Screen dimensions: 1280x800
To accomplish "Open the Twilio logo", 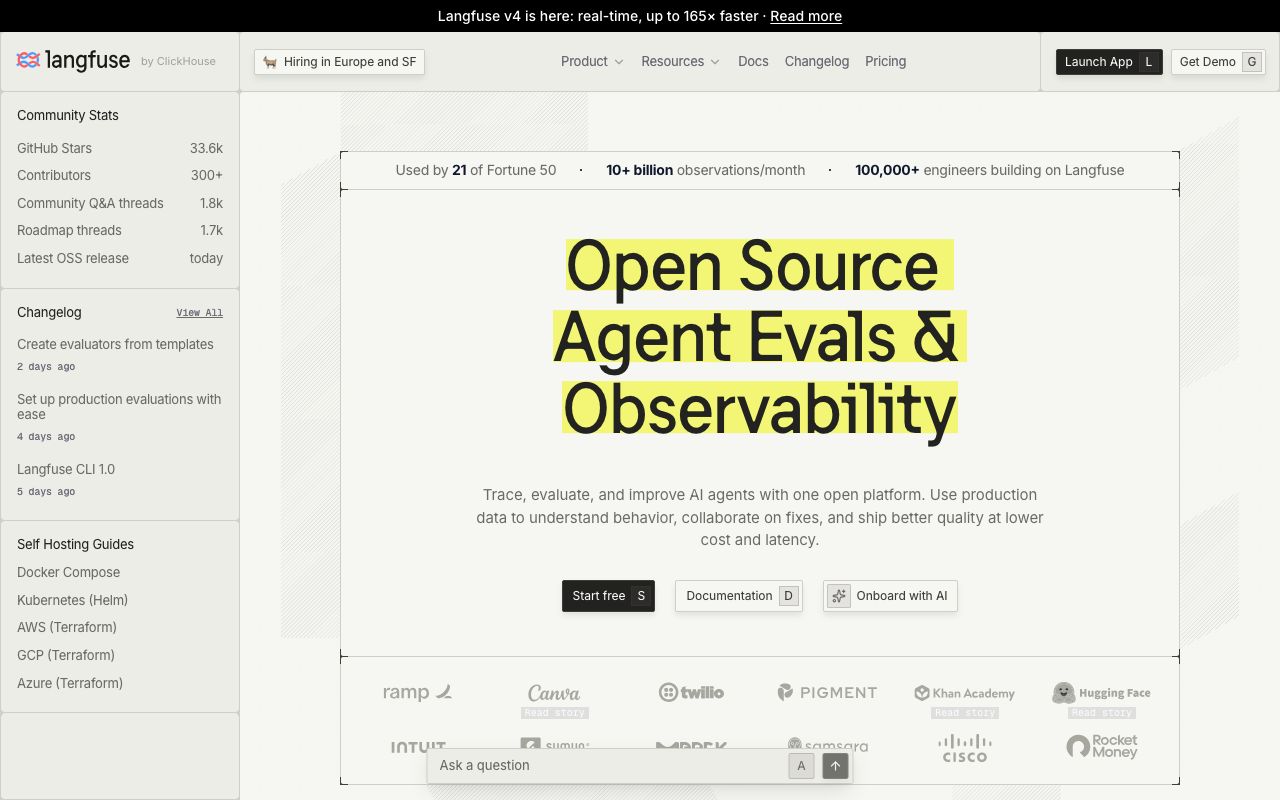I will click(x=691, y=692).
